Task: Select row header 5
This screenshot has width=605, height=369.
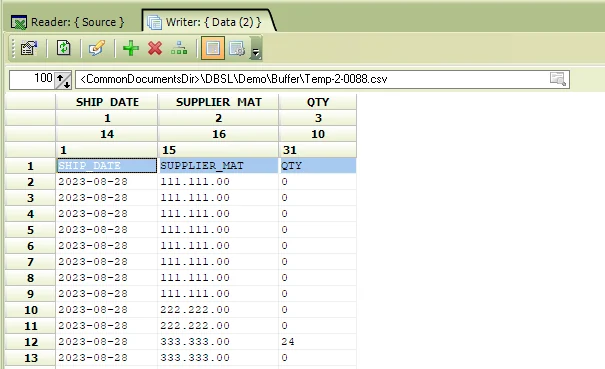Action: (30, 230)
